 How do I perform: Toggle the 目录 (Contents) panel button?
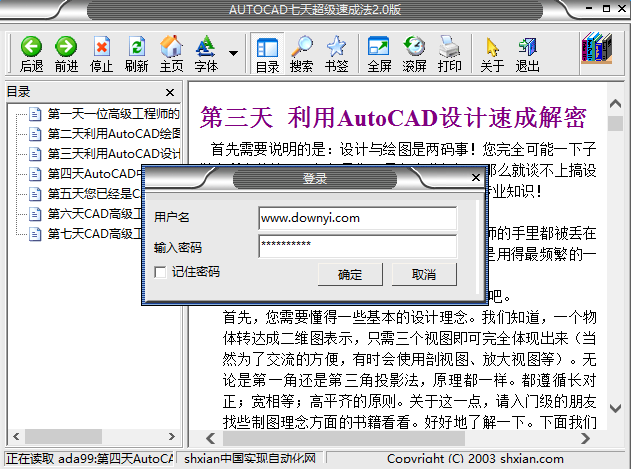click(267, 54)
